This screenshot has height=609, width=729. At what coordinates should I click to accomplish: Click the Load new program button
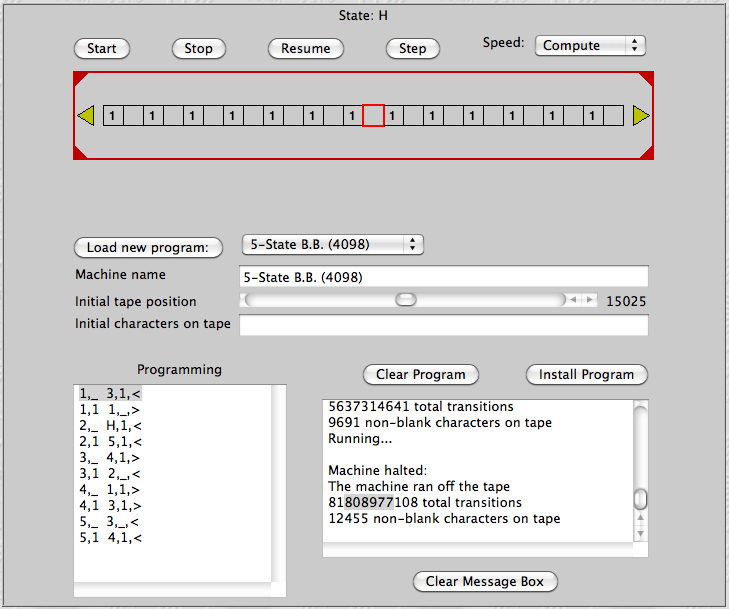pos(148,247)
